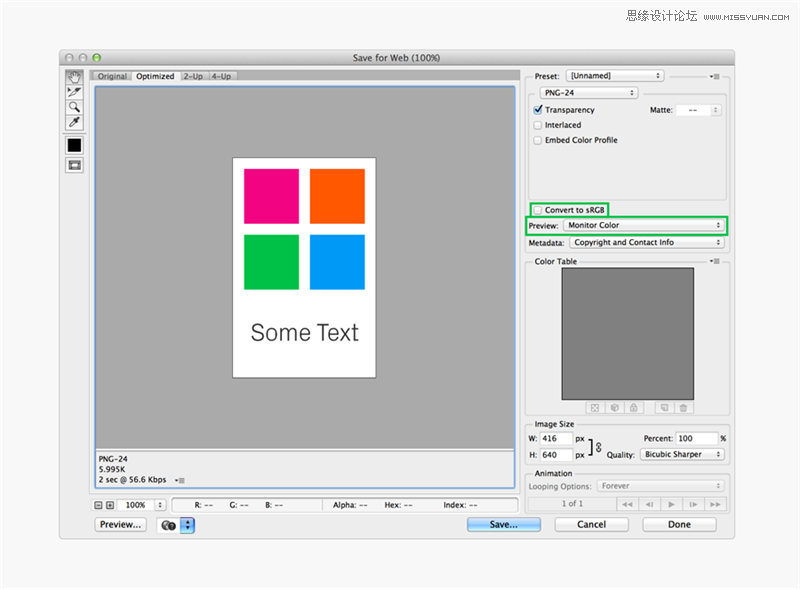This screenshot has width=800, height=590.
Task: Click the zoom in plus icon
Action: point(110,505)
